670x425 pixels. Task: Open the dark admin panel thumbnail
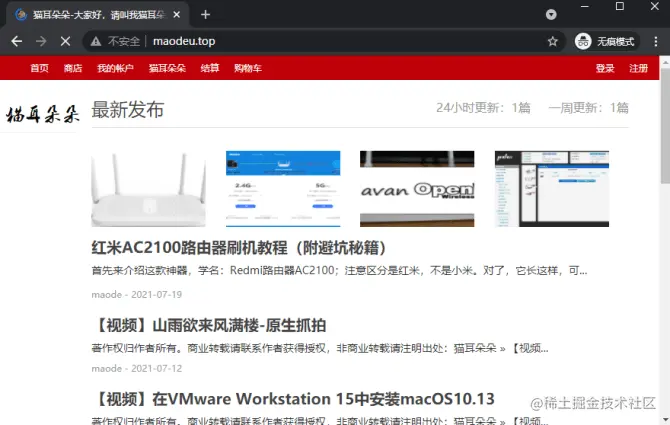click(552, 189)
